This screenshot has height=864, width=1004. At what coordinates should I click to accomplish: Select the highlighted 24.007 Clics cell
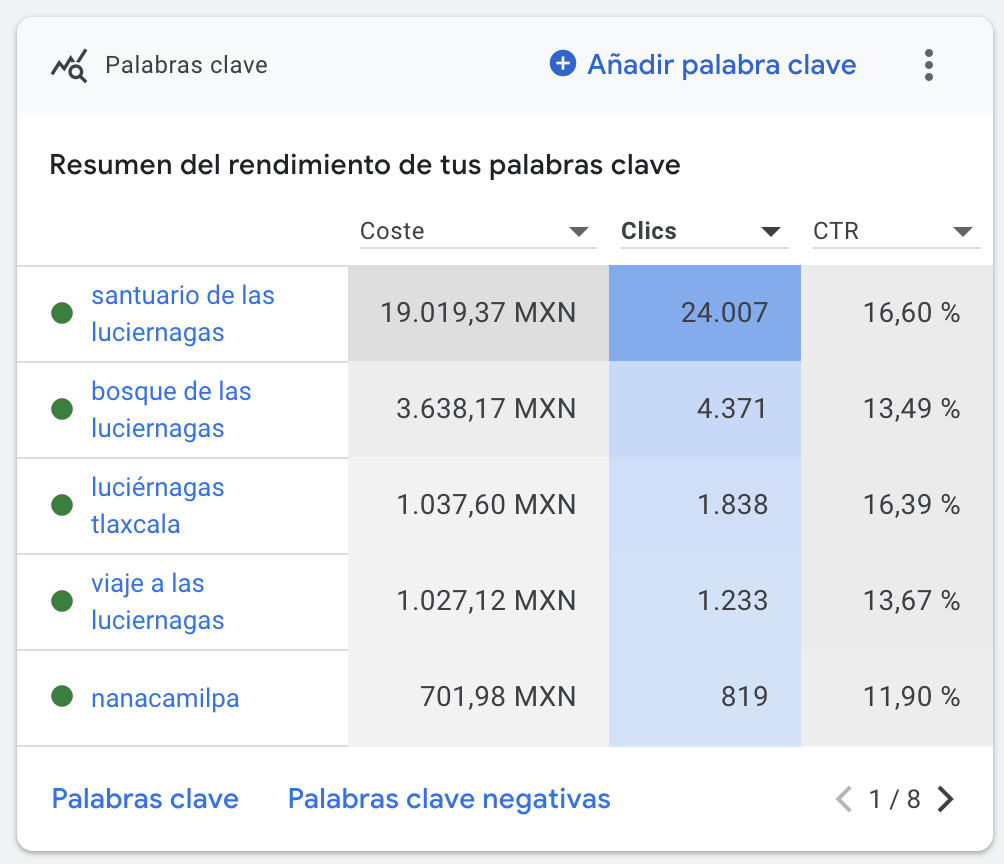(705, 311)
